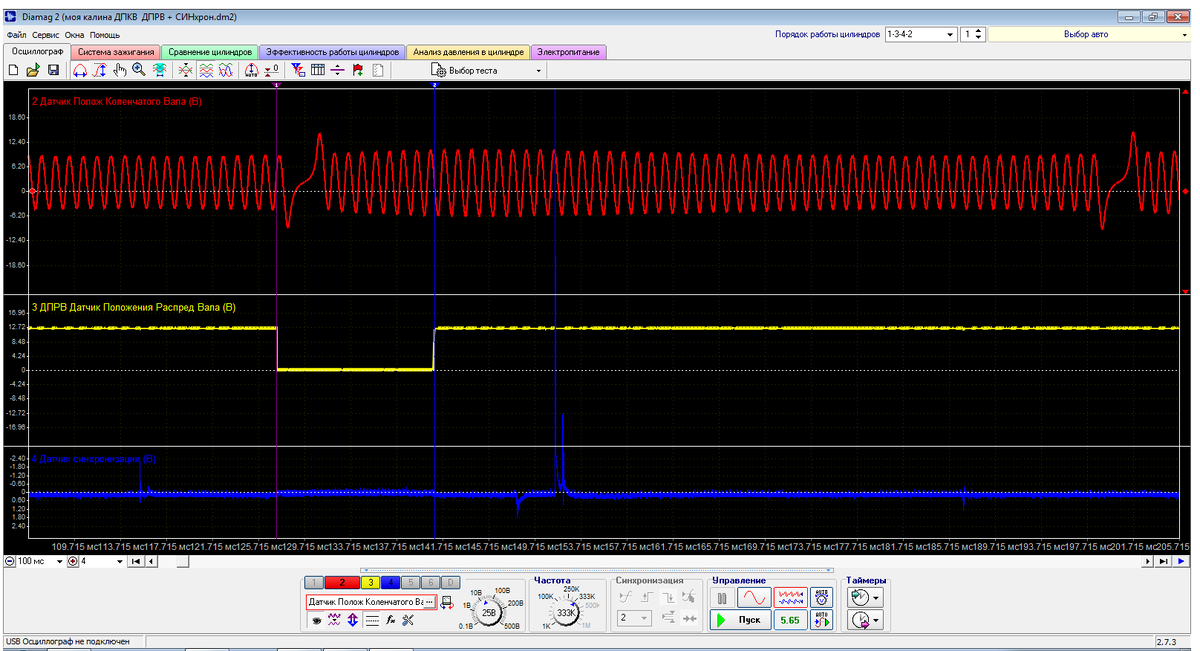
Task: Click the pause button in Управление
Action: (x=722, y=597)
